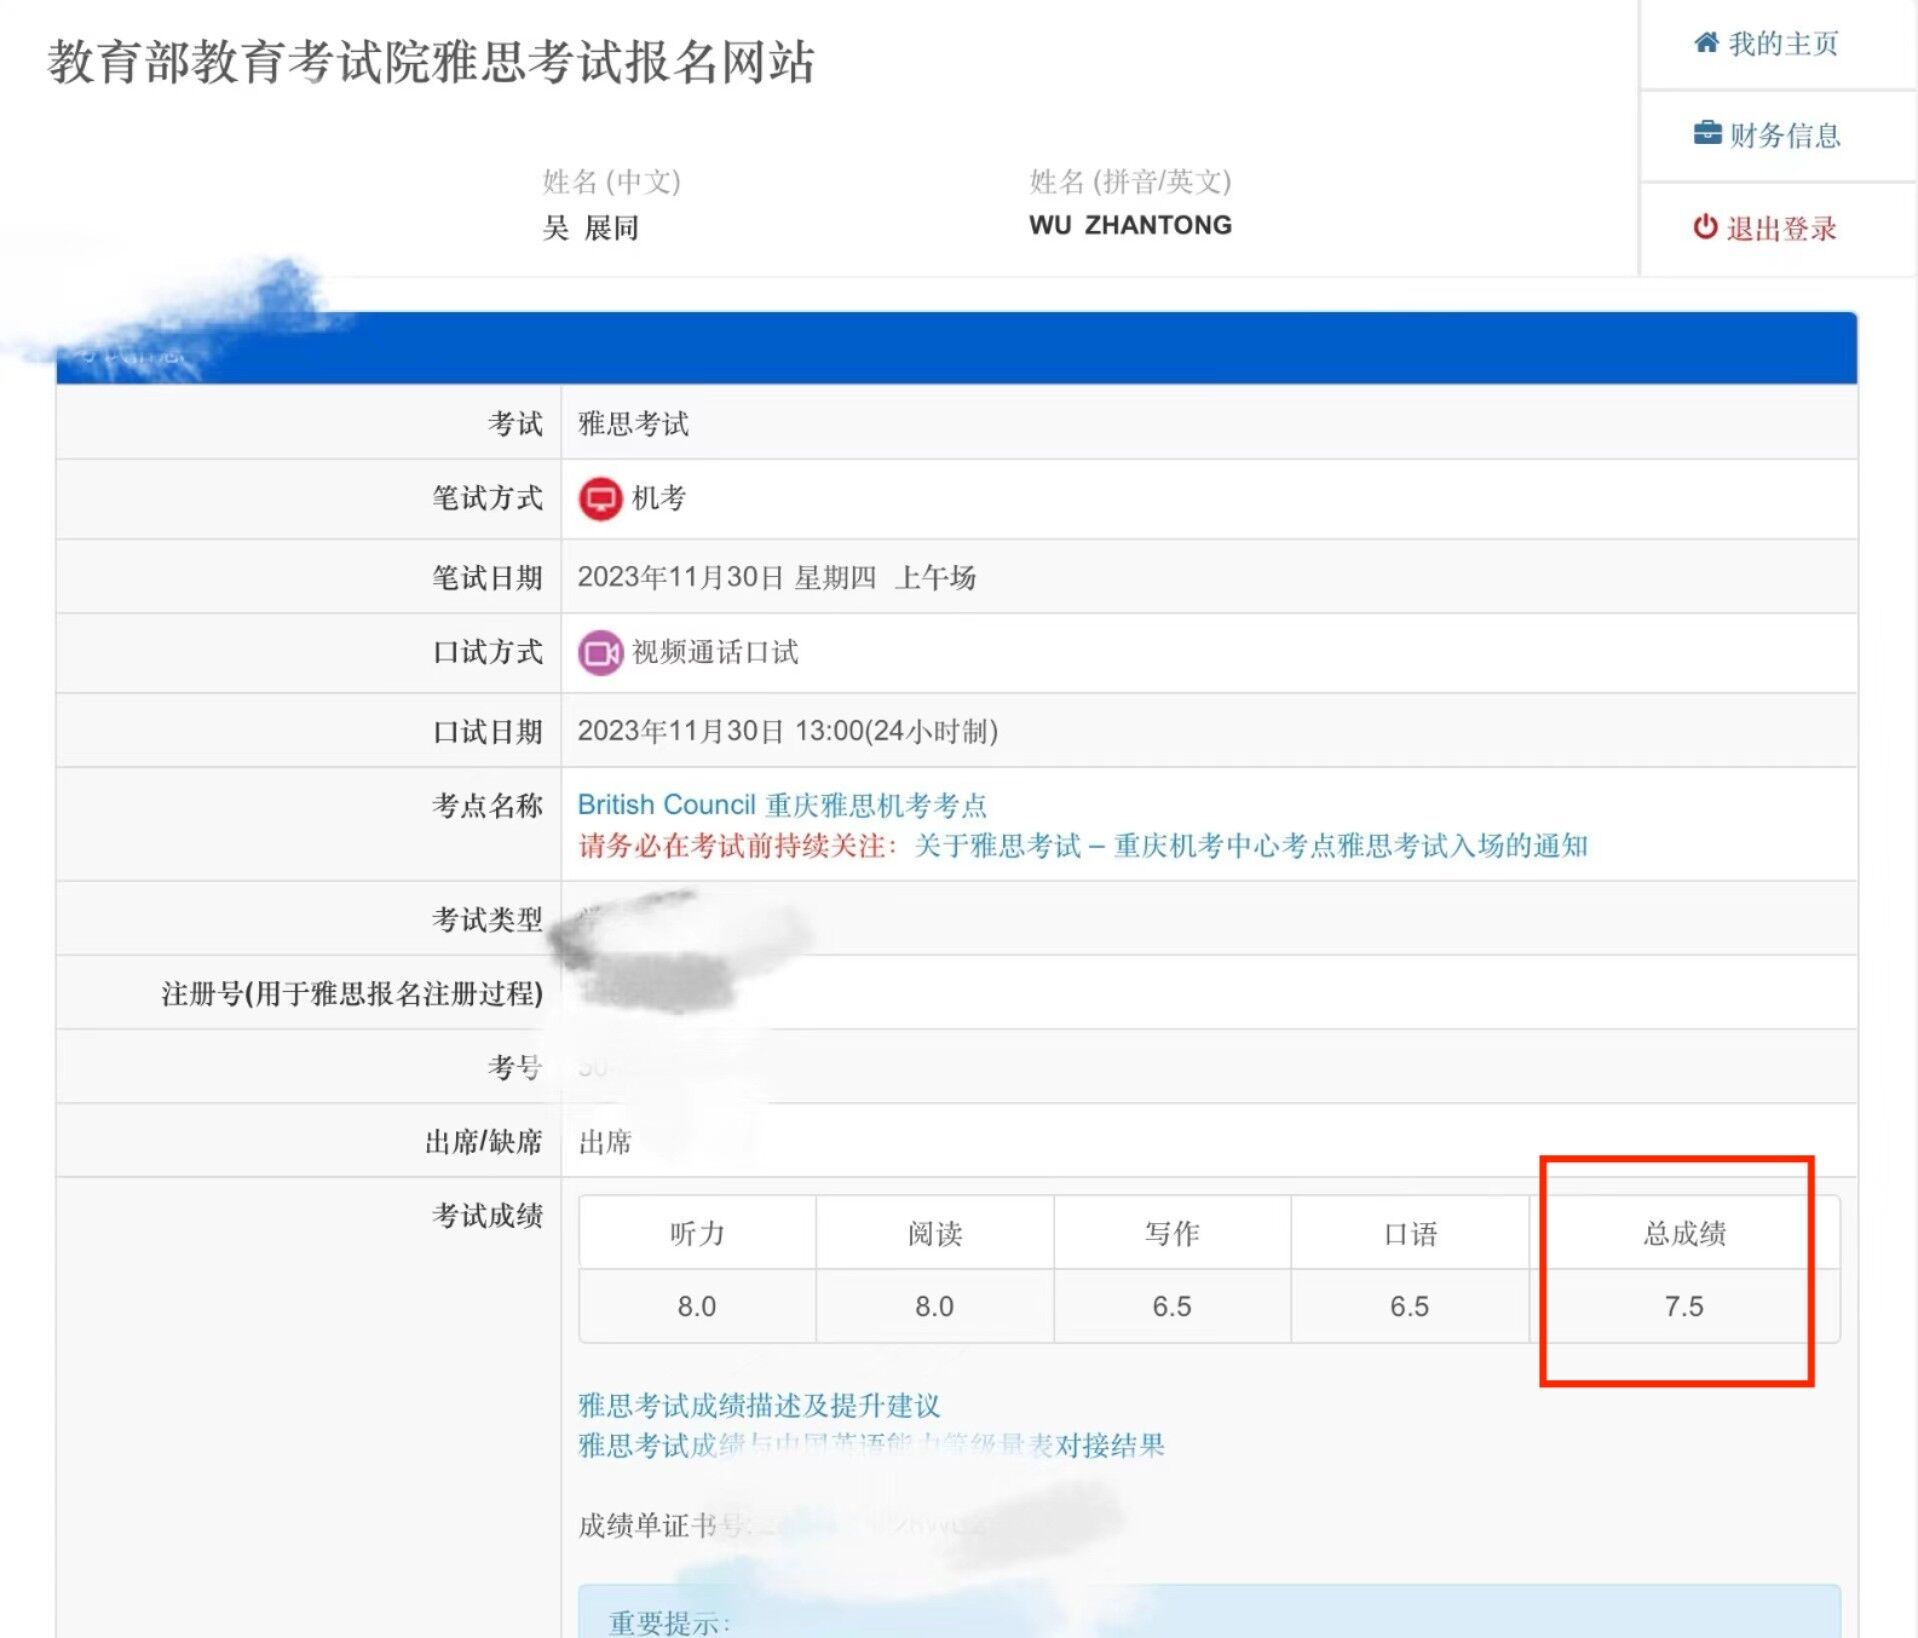Click the pinyin name WU ZHANTONG
Image resolution: width=1918 pixels, height=1638 pixels.
point(1130,225)
